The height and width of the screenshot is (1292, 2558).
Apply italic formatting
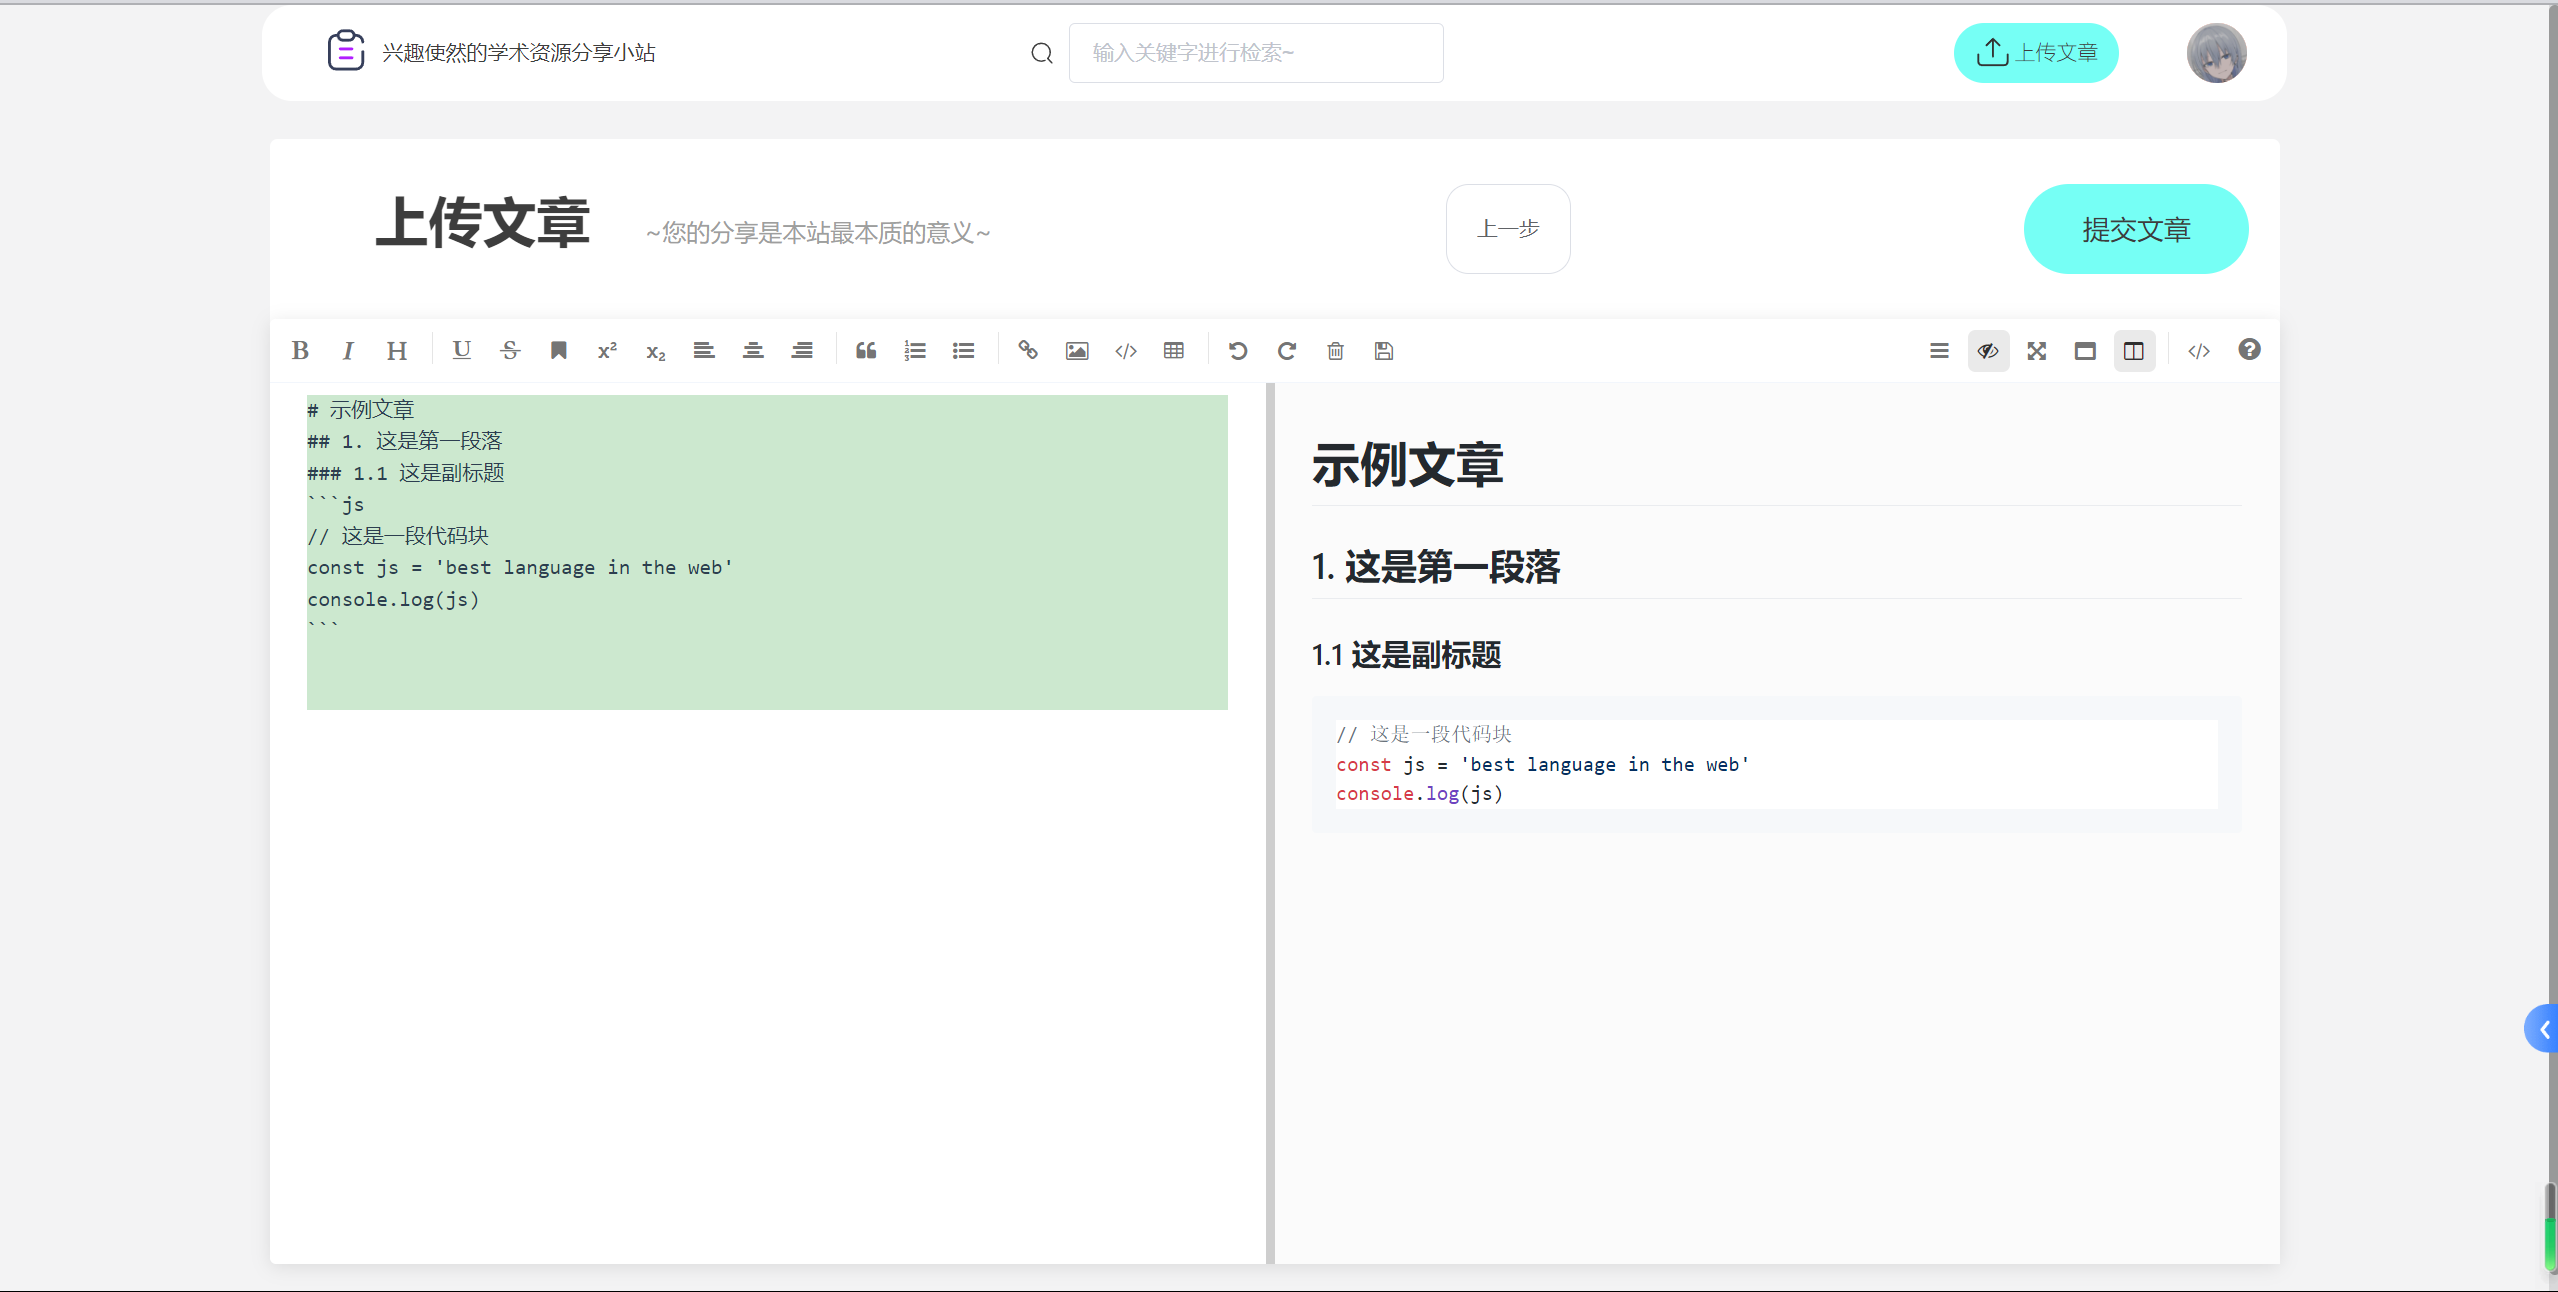(348, 351)
